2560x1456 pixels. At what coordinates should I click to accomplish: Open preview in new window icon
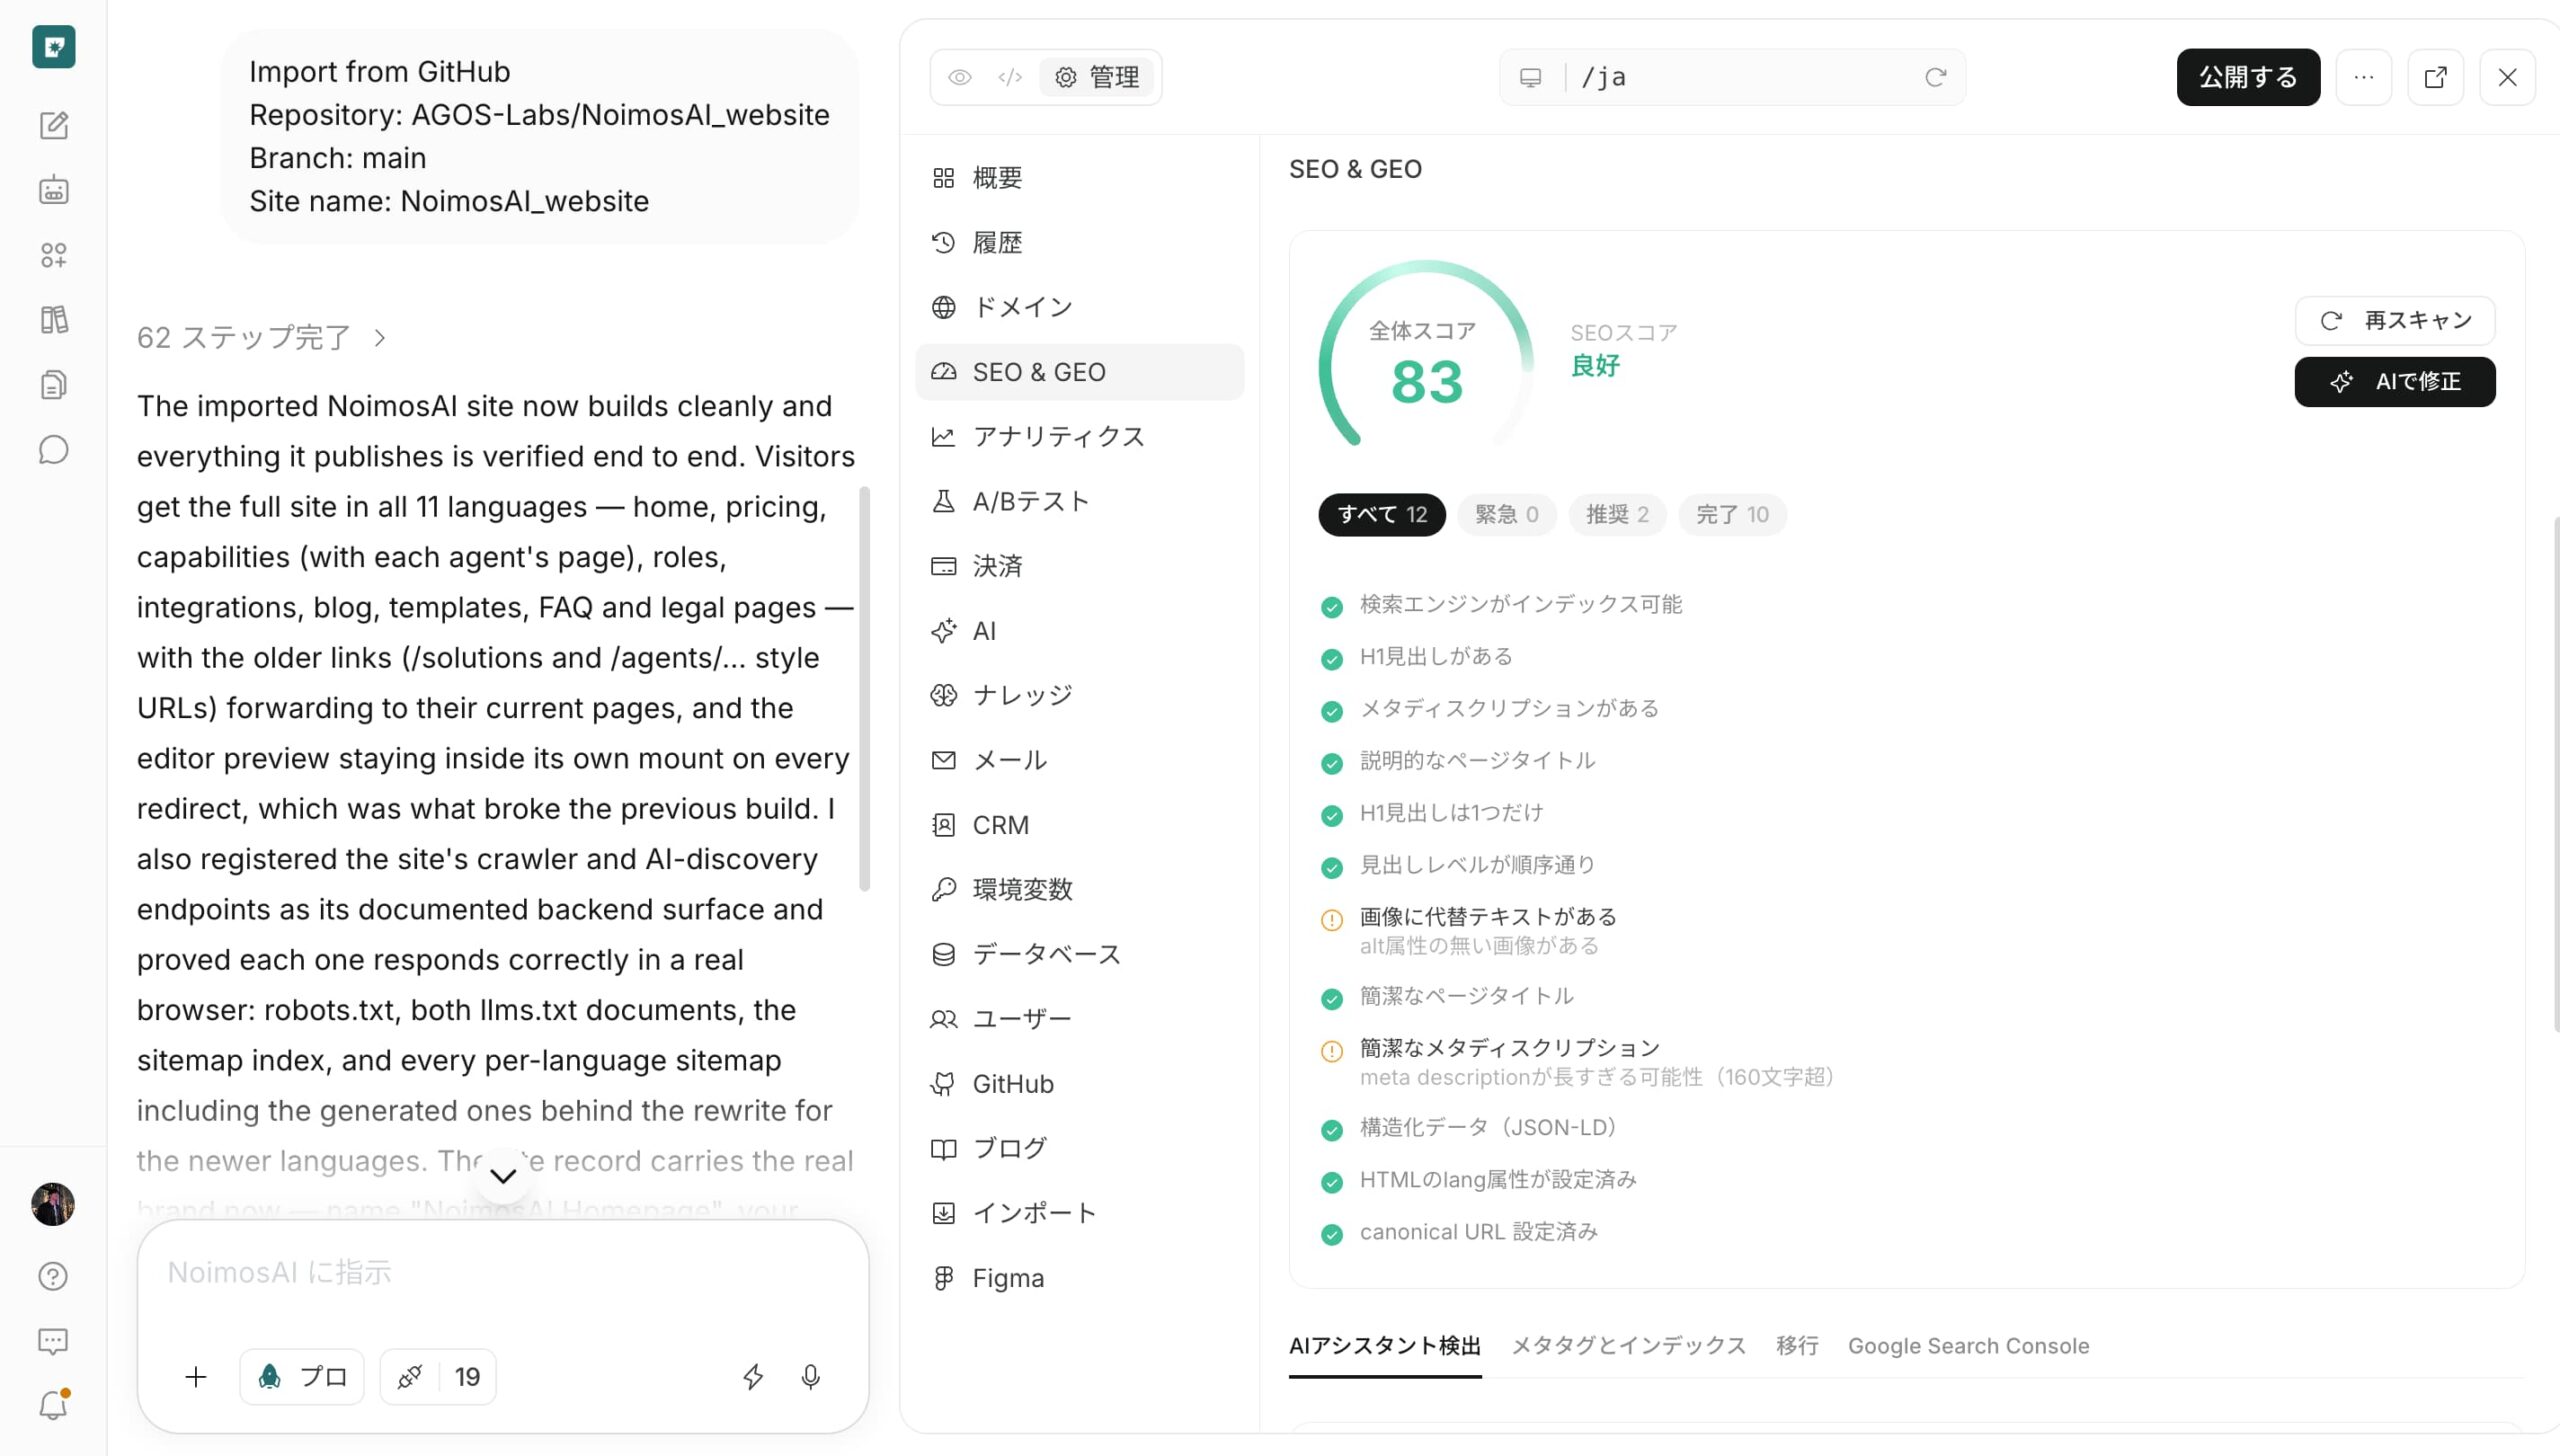(x=2436, y=77)
